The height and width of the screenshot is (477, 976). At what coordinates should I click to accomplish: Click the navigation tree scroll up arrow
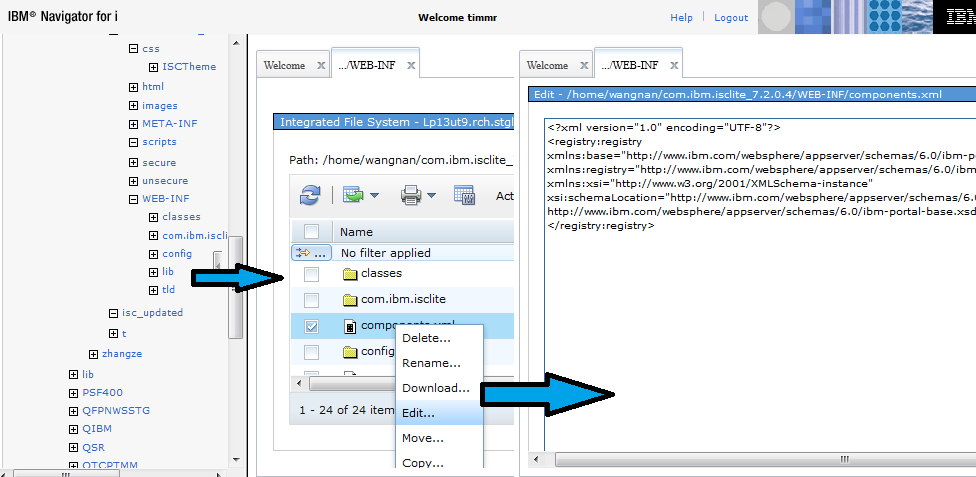[x=236, y=42]
